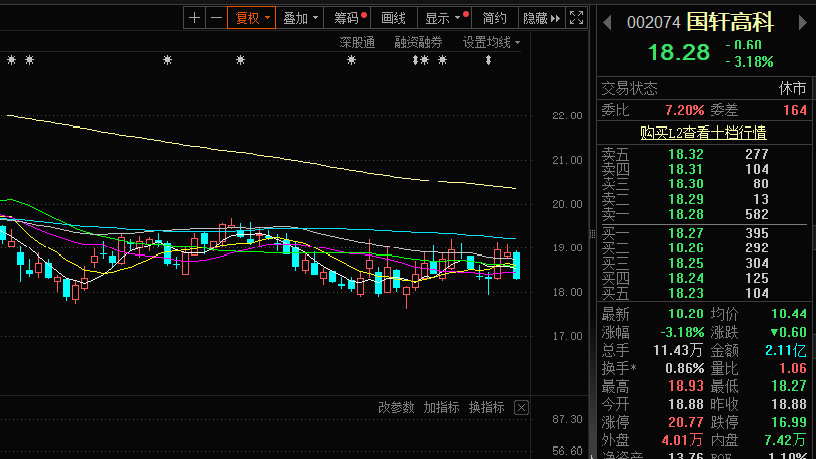Select 卖一 price 18.28
Screen dimensions: 817x459
tap(686, 214)
